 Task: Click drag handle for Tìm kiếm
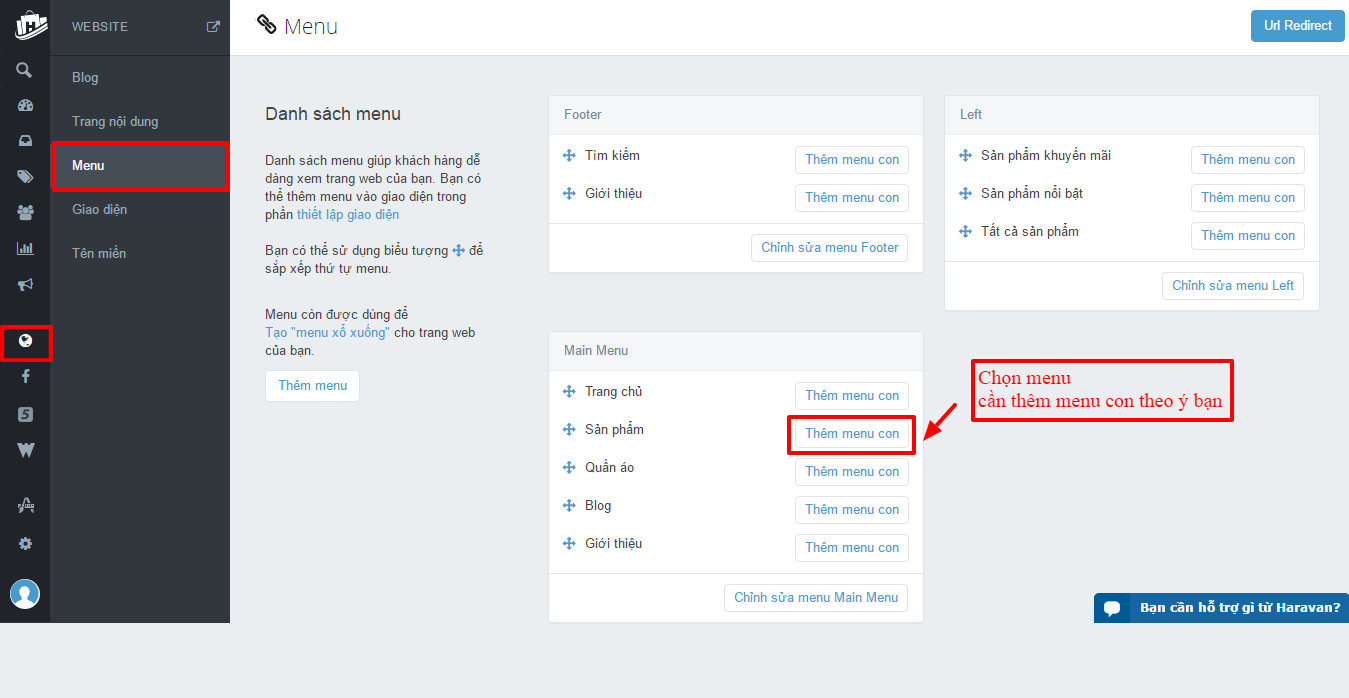(569, 156)
